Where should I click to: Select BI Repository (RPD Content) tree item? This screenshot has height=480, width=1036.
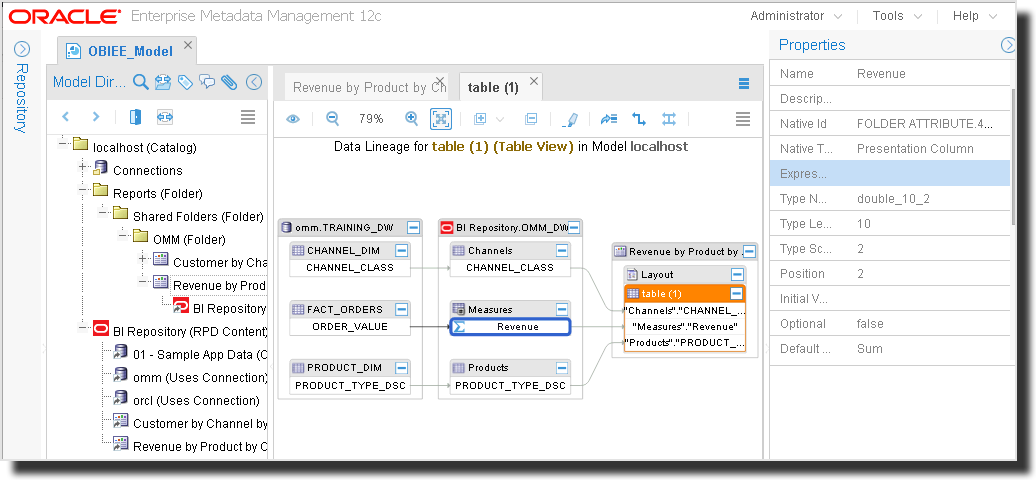[190, 331]
